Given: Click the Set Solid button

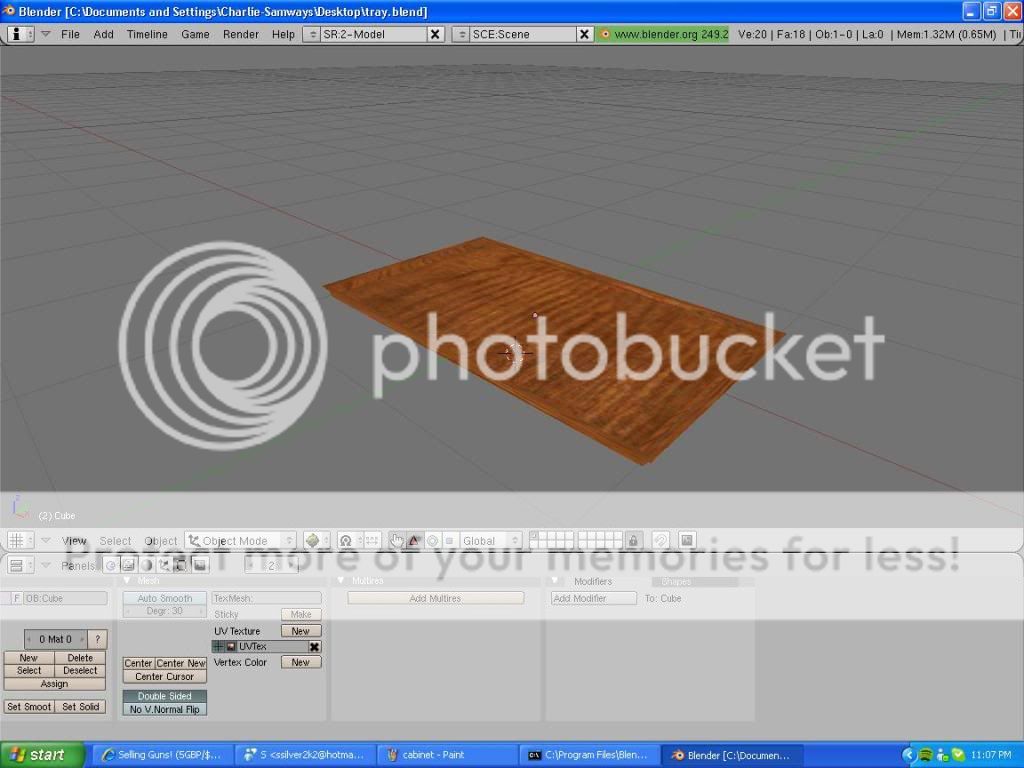Looking at the screenshot, I should pyautogui.click(x=80, y=707).
